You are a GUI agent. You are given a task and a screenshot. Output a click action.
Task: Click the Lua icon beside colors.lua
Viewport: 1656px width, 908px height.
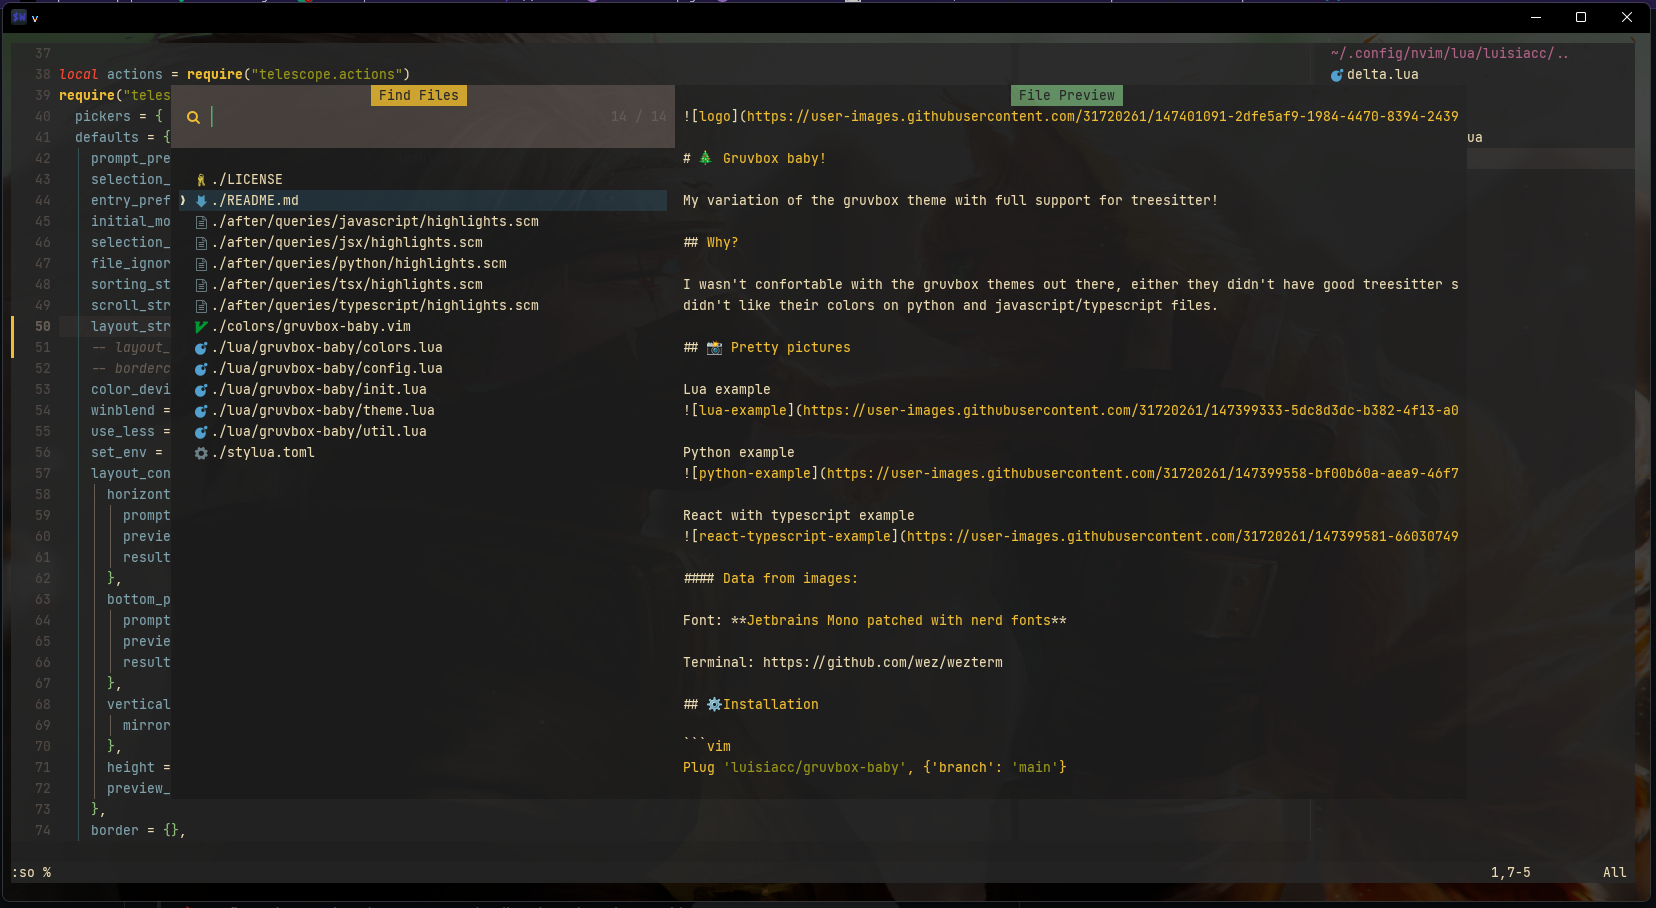tap(201, 348)
